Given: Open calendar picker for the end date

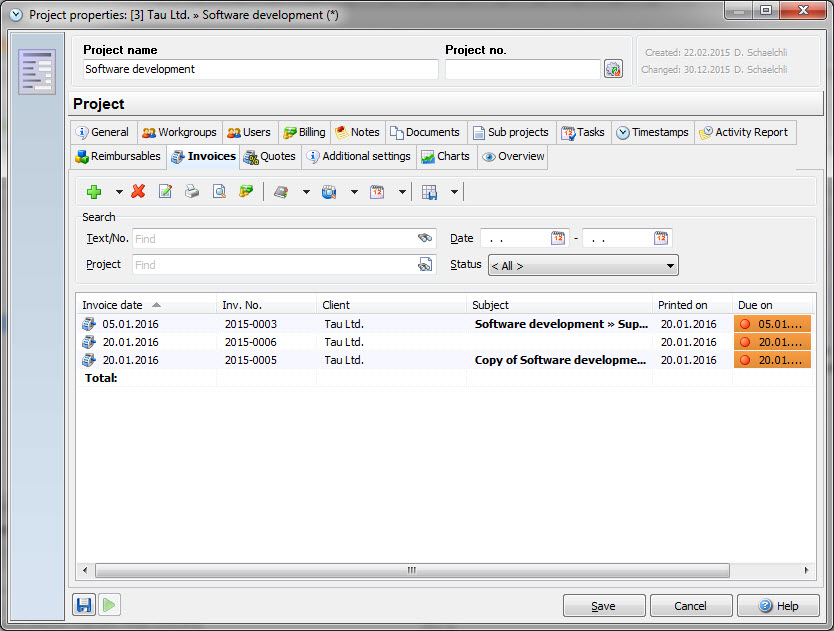Looking at the screenshot, I should coord(661,238).
